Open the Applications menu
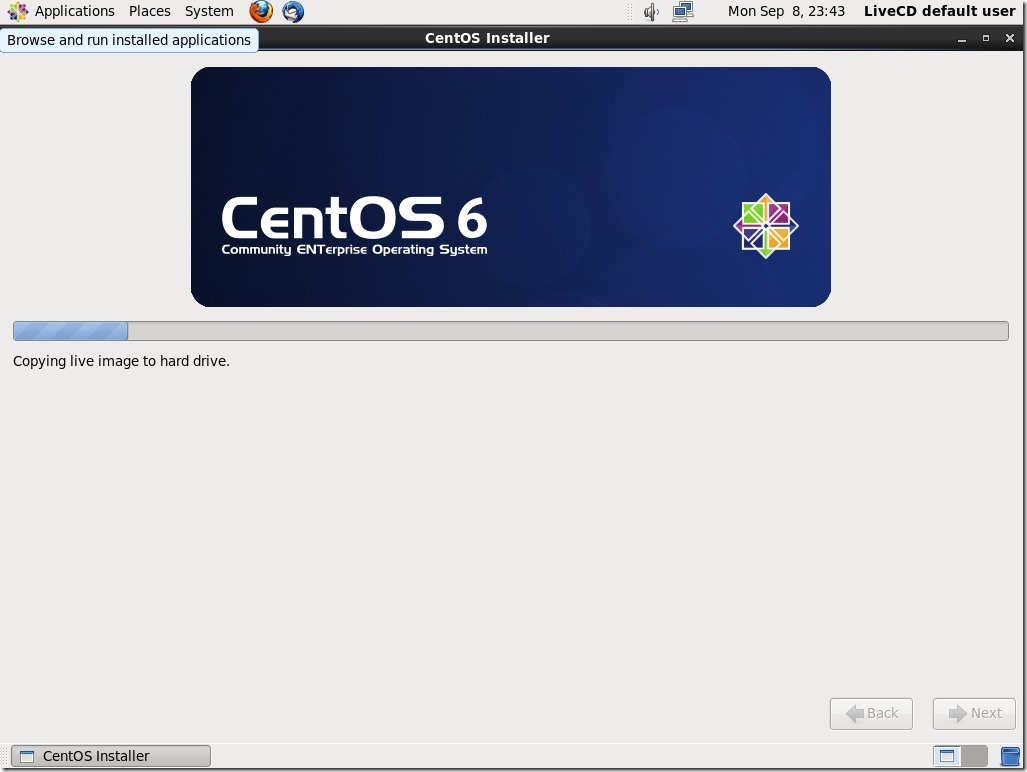 coord(74,11)
